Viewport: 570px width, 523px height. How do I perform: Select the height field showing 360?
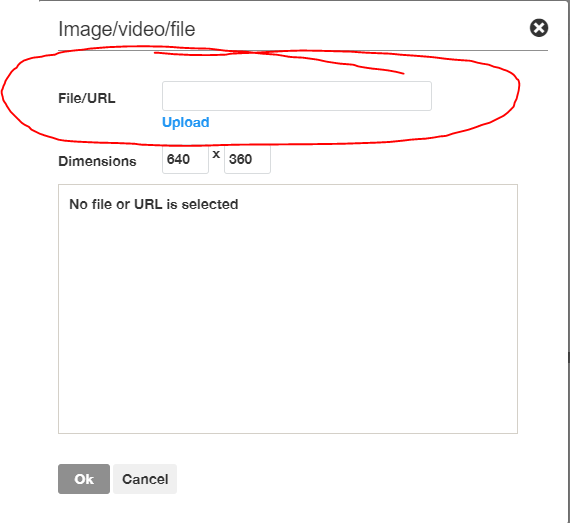pyautogui.click(x=247, y=159)
